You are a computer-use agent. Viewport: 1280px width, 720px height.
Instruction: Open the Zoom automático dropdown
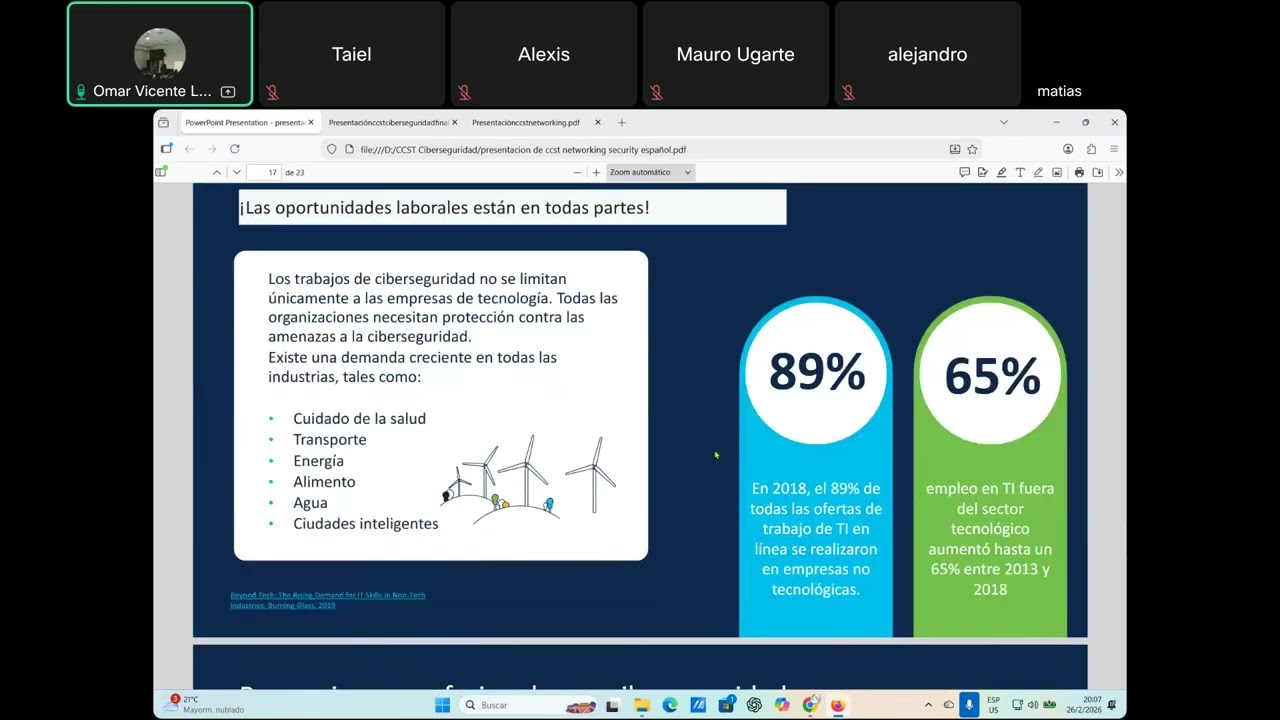point(650,172)
